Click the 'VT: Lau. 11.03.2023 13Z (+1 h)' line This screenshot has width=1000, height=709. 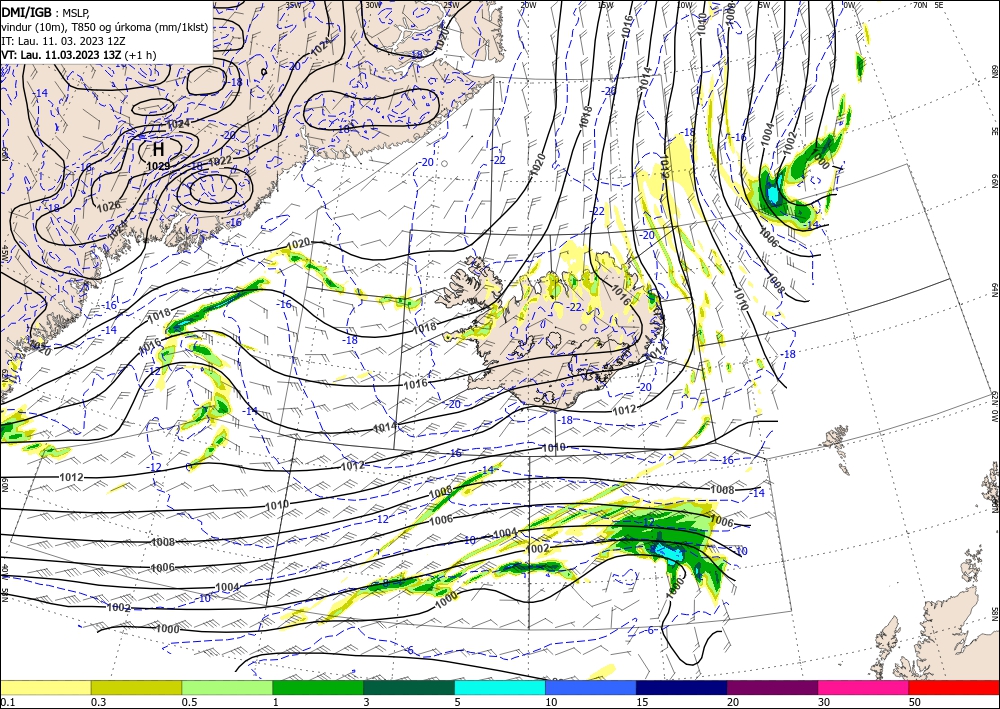click(x=78, y=55)
